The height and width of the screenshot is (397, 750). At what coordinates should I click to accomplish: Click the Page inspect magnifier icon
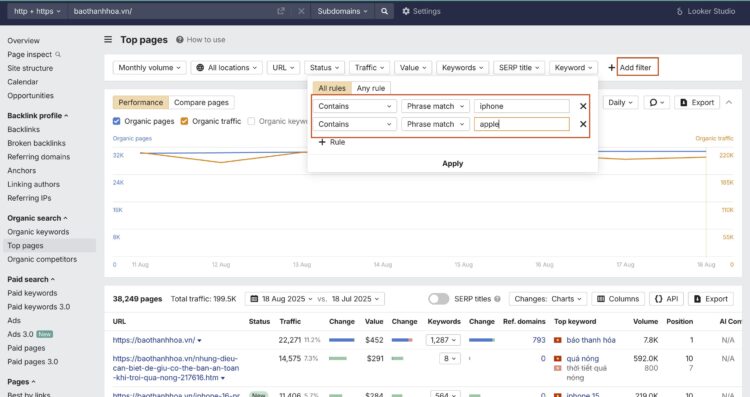pos(58,55)
